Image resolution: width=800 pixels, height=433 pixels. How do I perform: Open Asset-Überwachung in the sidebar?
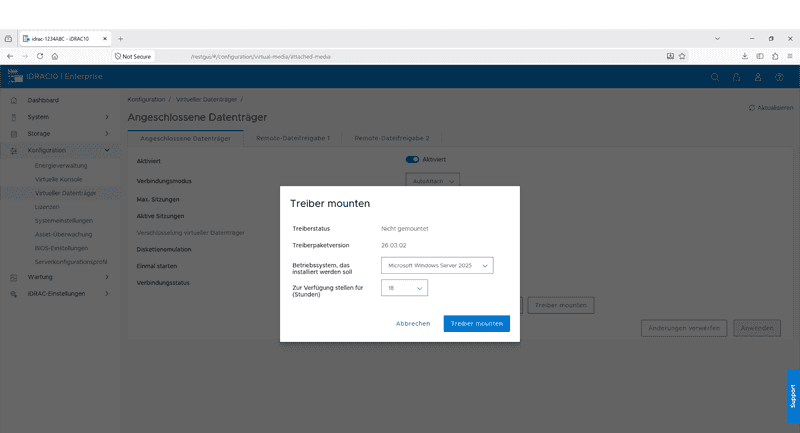pos(63,234)
